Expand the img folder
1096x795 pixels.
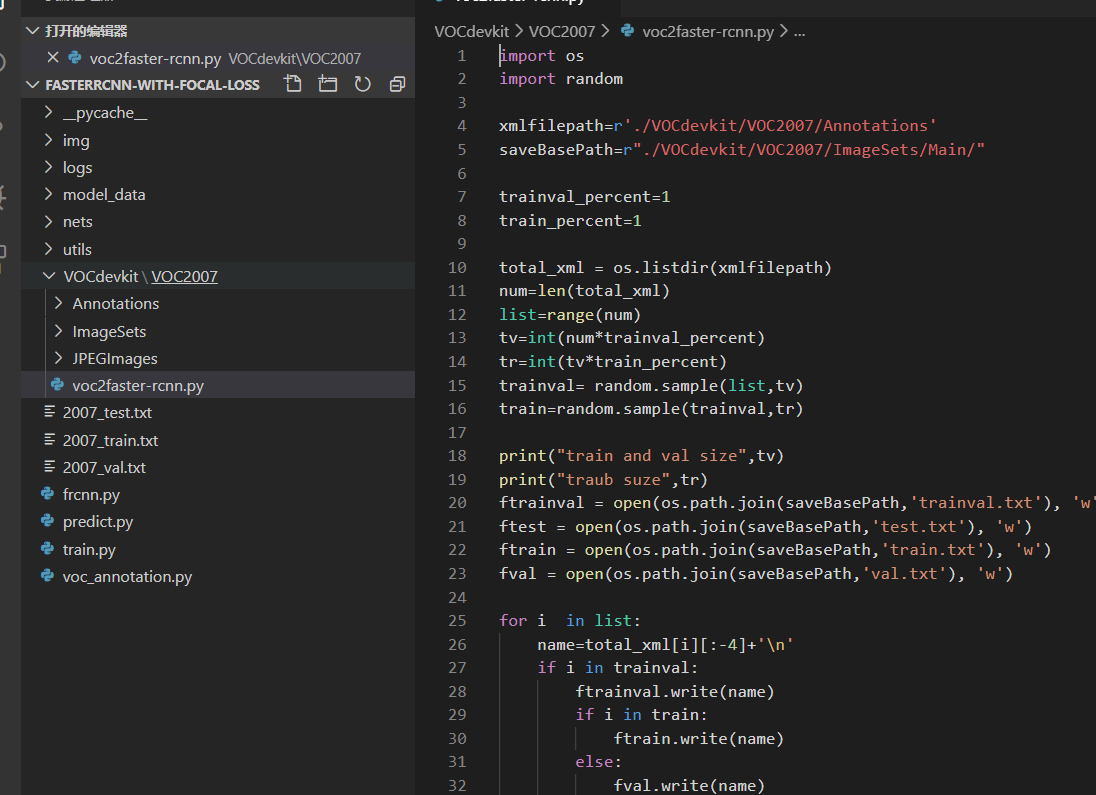pyautogui.click(x=48, y=140)
